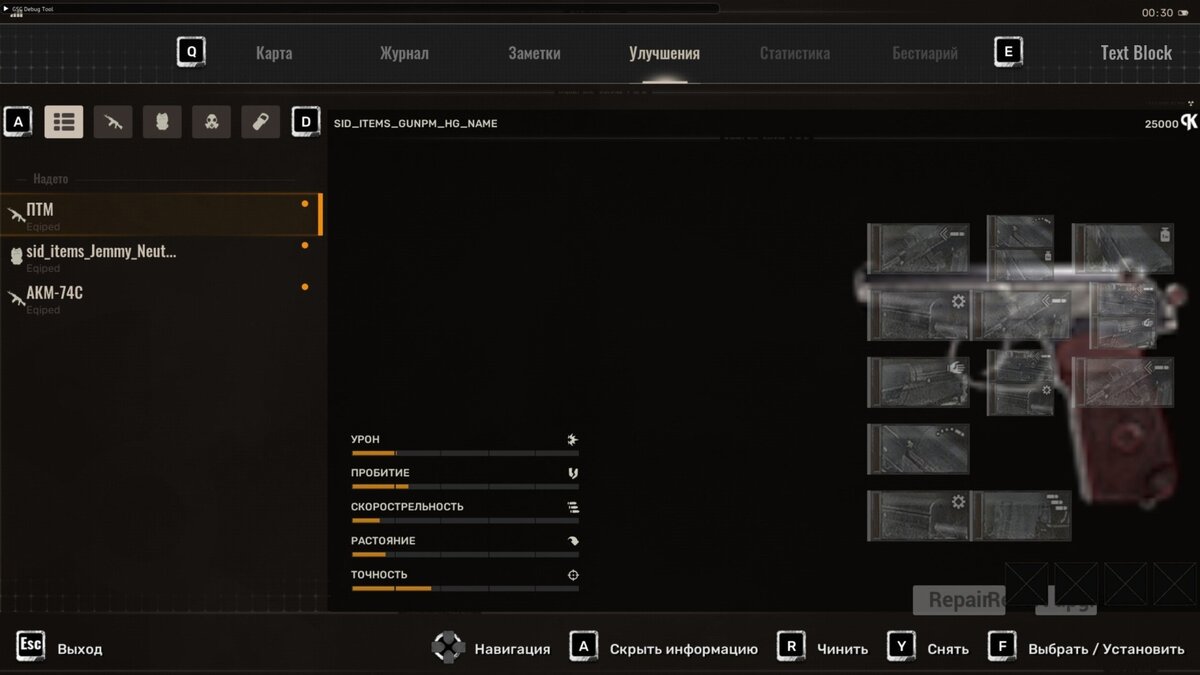The image size is (1200, 675).
Task: Click the last crossed-out empty slot box
Action: (1174, 584)
